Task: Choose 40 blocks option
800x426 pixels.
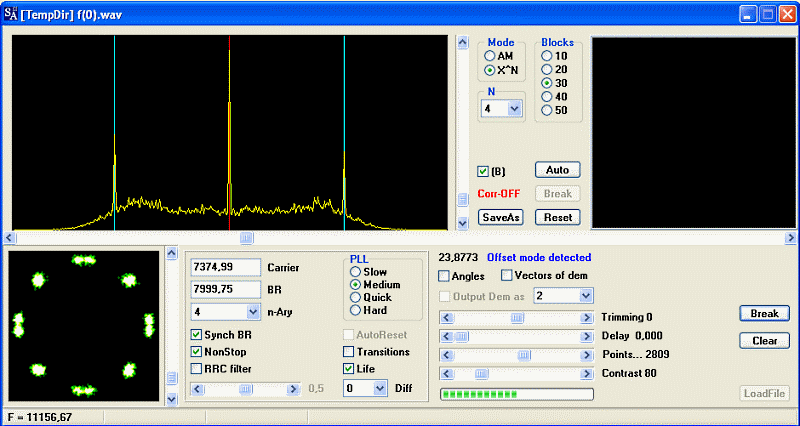Action: pyautogui.click(x=546, y=96)
